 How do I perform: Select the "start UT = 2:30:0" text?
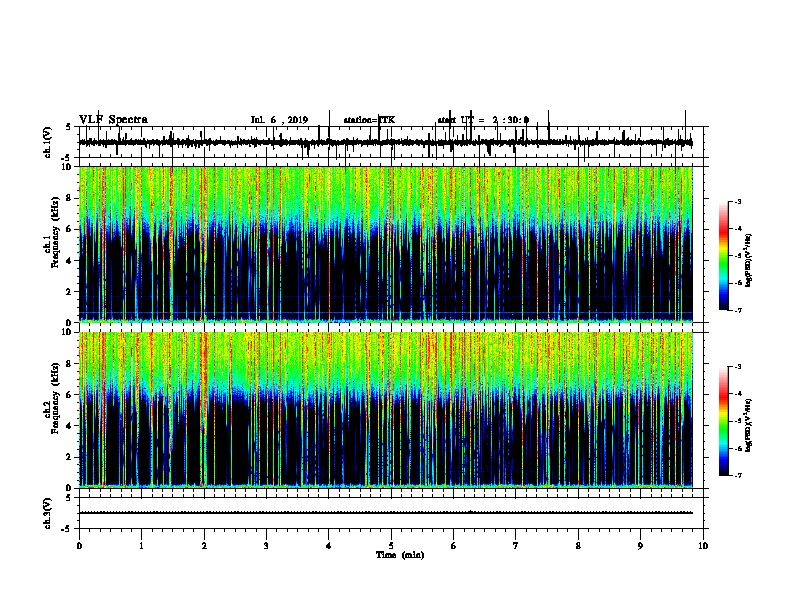(483, 120)
